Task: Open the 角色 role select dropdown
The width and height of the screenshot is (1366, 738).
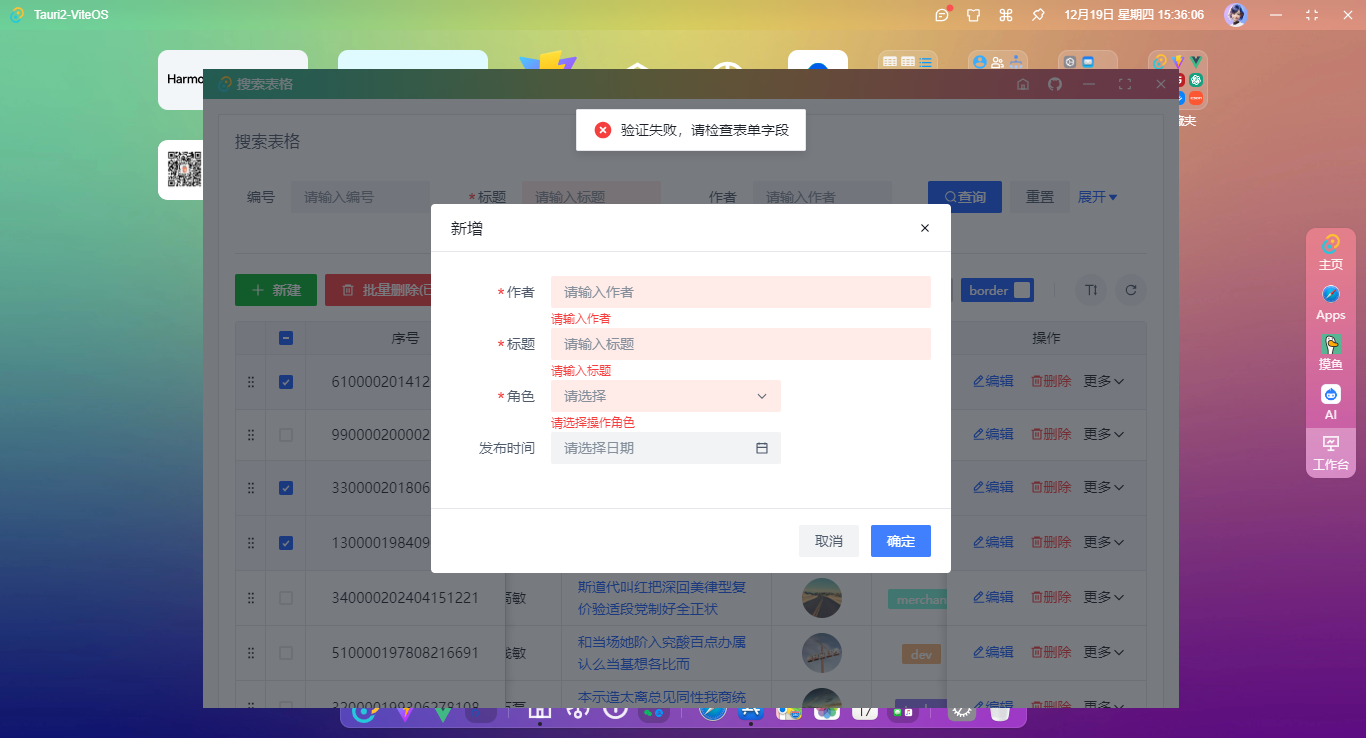Action: click(665, 396)
